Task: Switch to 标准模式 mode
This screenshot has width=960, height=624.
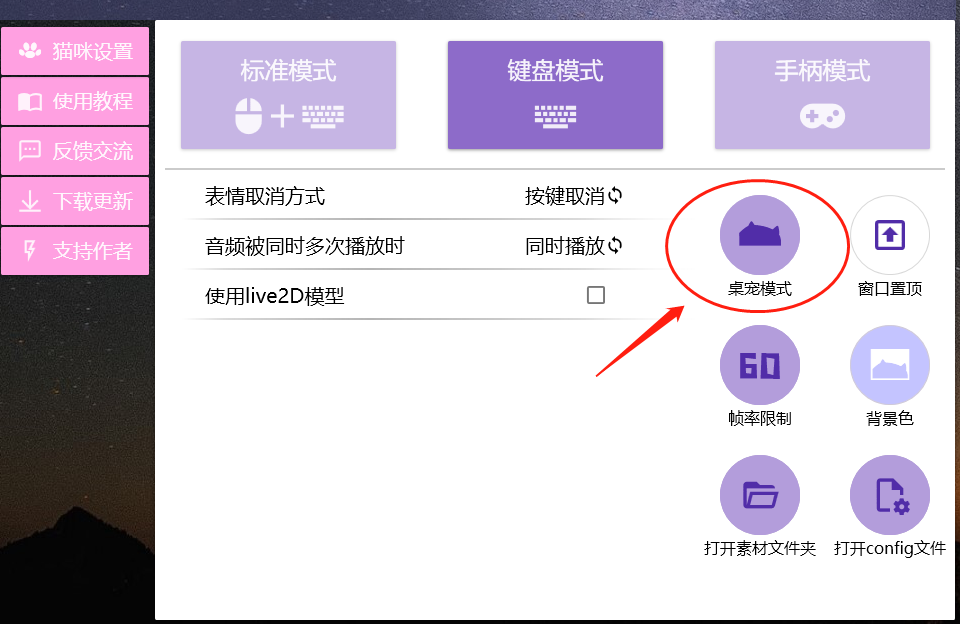Action: [288, 94]
